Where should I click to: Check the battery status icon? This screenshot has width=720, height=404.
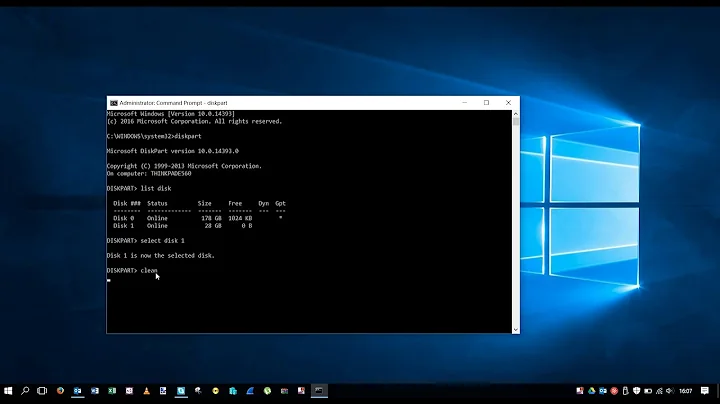pyautogui.click(x=648, y=391)
